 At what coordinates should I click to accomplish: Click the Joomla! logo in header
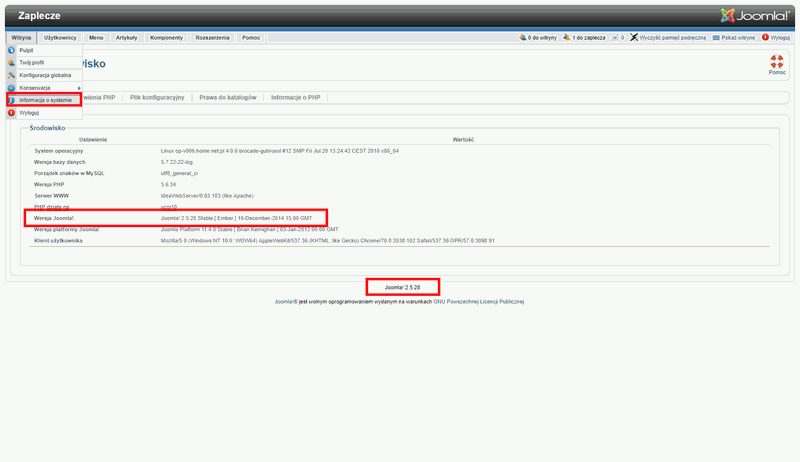coord(755,16)
